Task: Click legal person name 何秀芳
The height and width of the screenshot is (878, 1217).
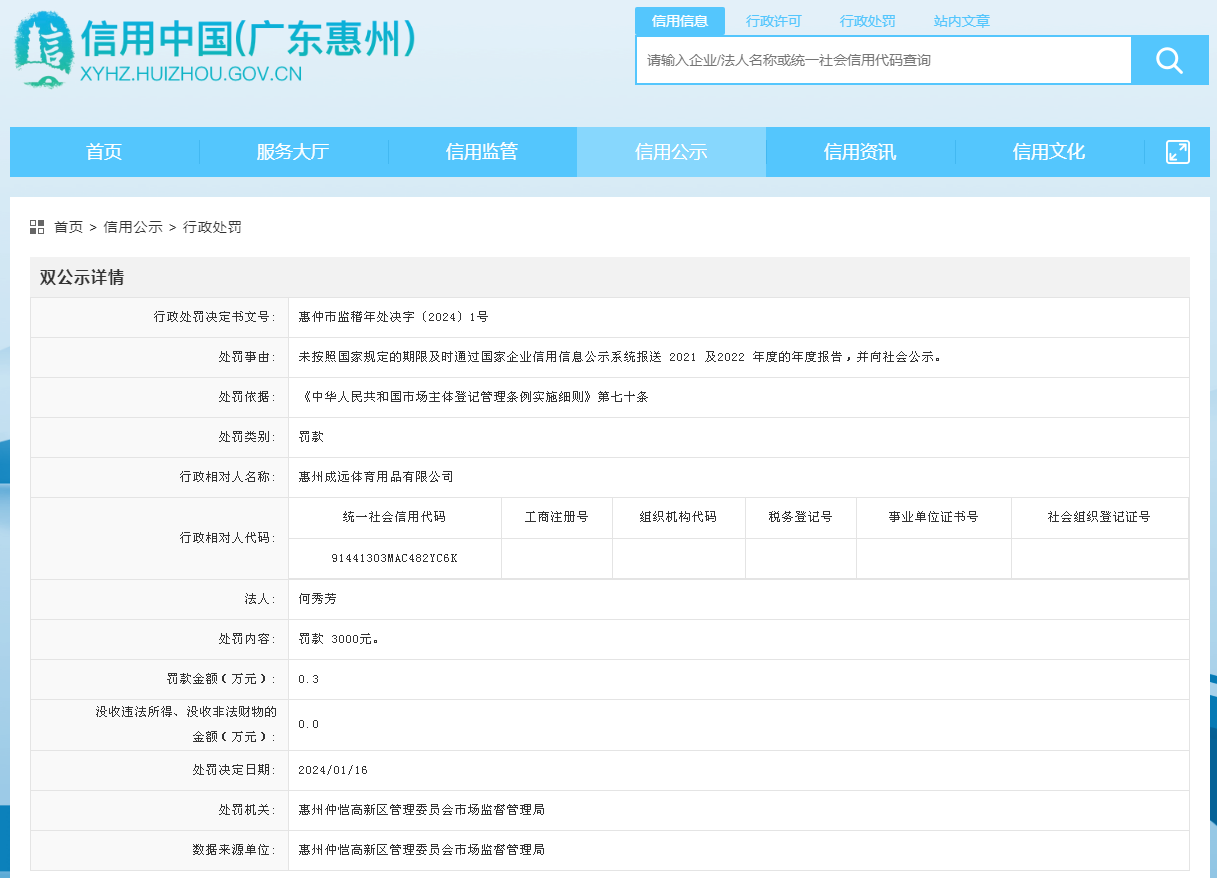Action: [x=318, y=599]
